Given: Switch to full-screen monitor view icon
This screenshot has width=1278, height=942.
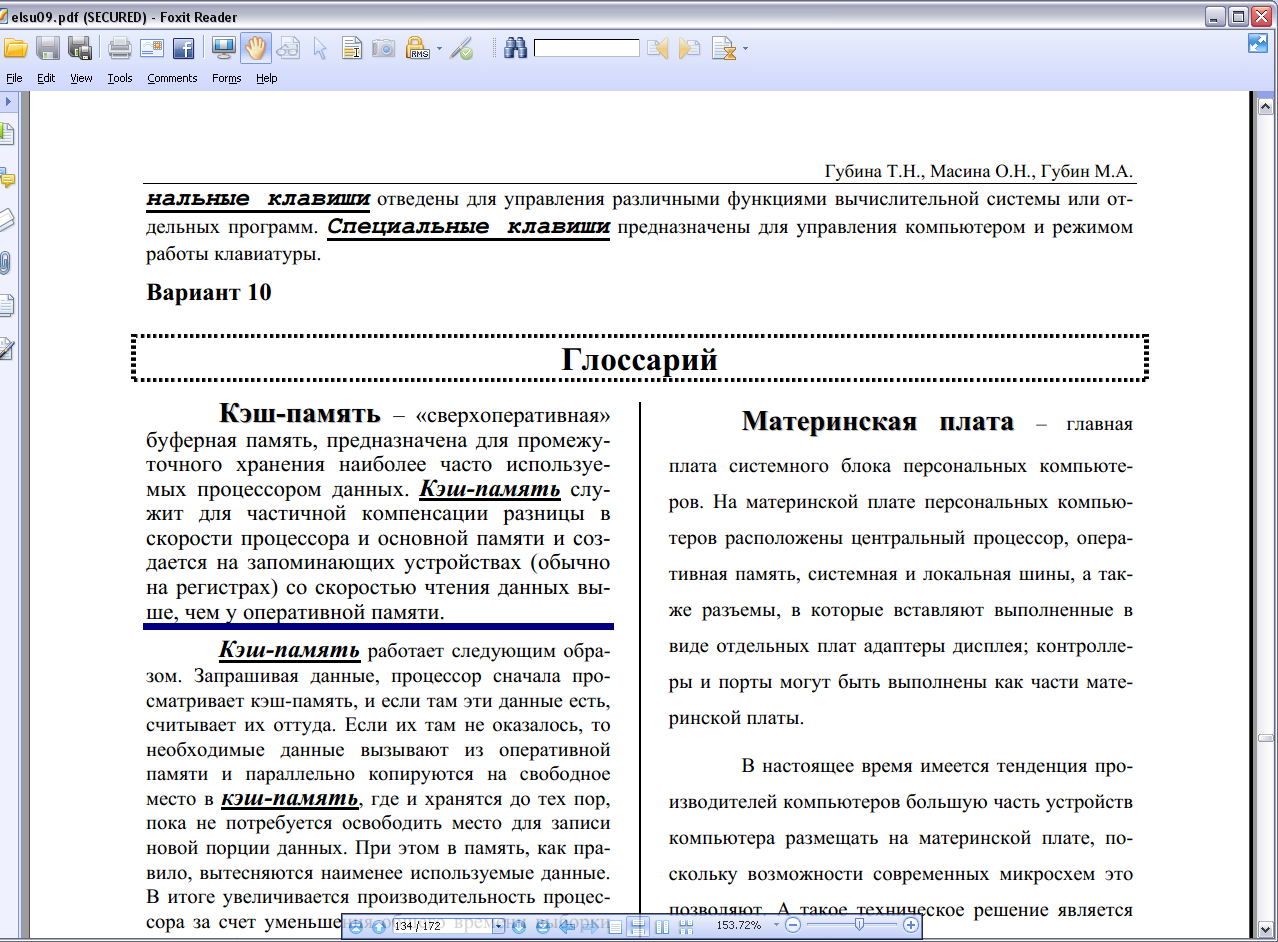Looking at the screenshot, I should (x=223, y=47).
